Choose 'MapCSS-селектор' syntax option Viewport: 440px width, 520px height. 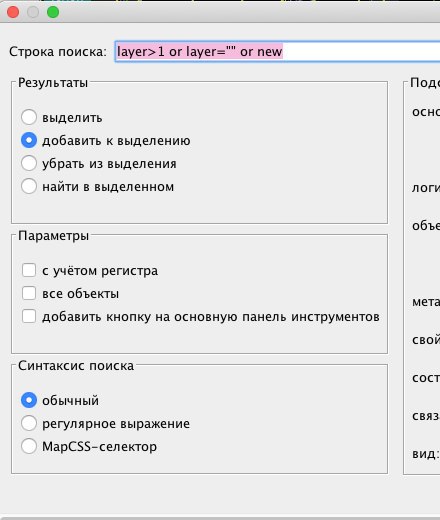29,446
